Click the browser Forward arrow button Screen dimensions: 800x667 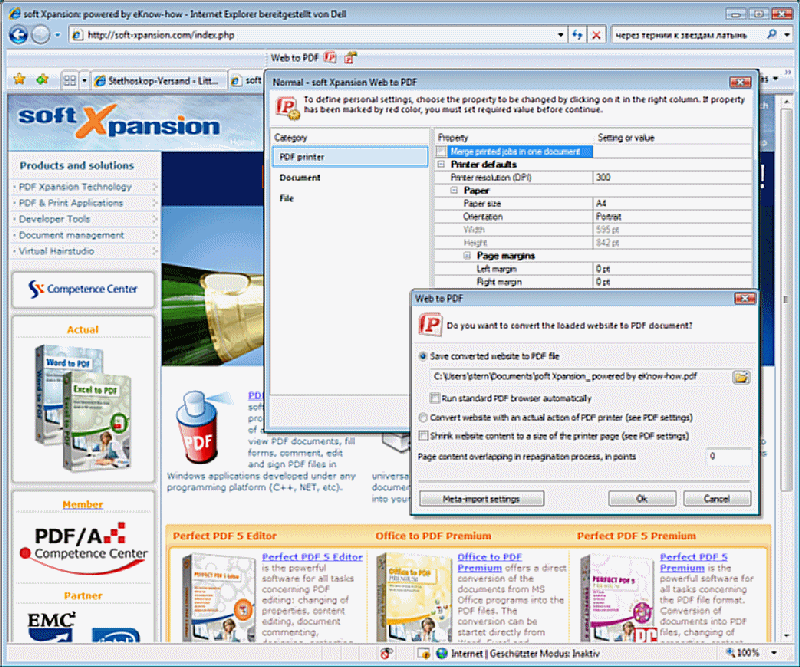(x=41, y=35)
